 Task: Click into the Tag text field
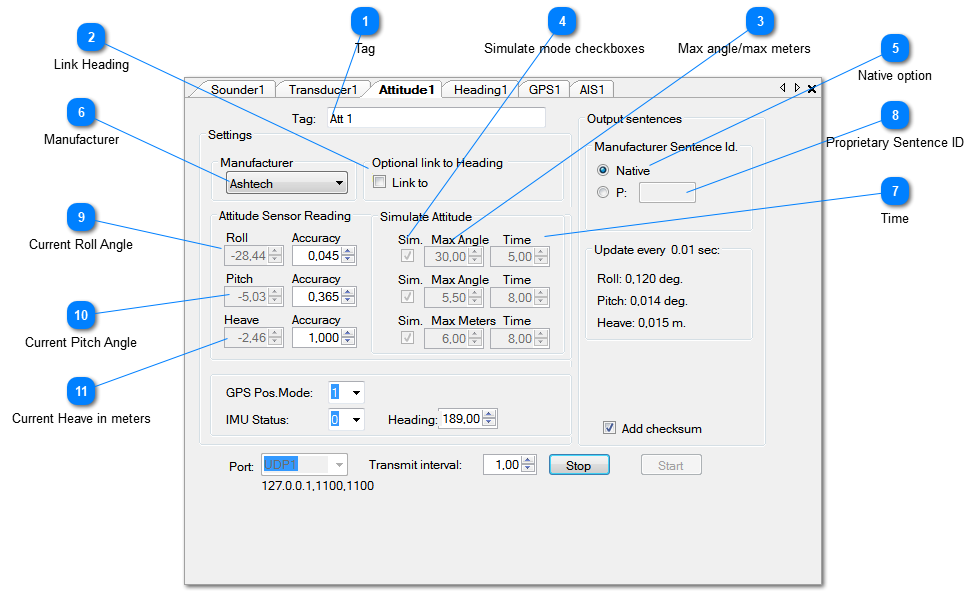coord(434,118)
